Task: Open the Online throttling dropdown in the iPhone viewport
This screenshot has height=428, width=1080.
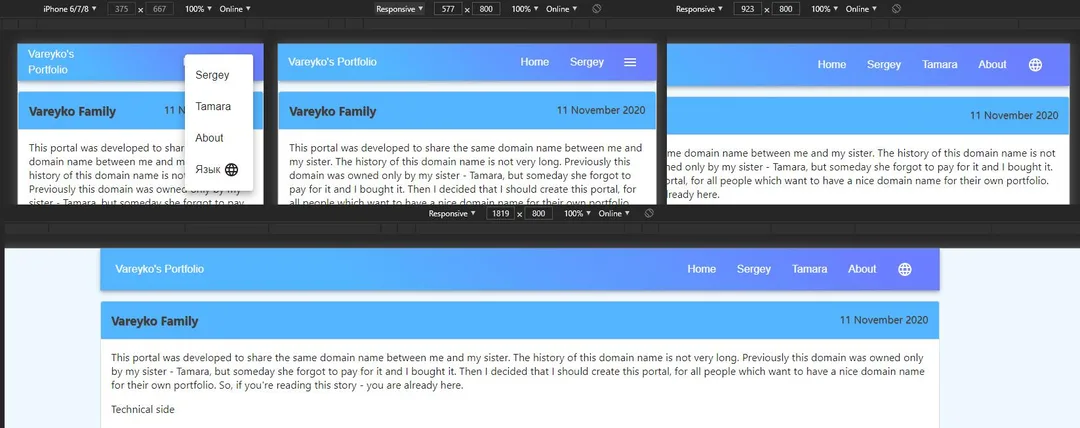Action: tap(235, 9)
